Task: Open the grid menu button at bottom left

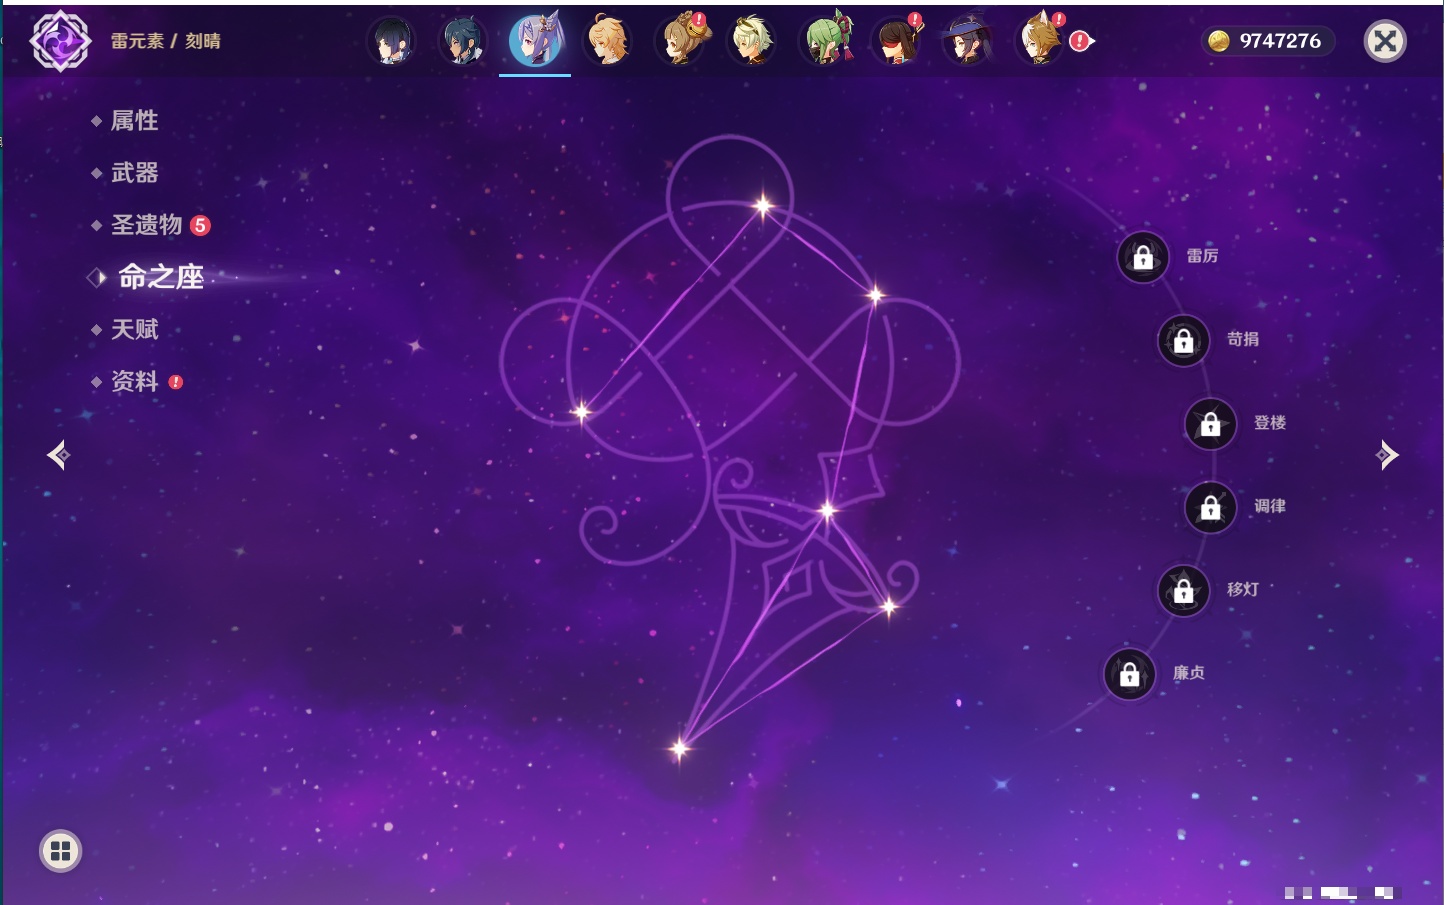Action: click(x=60, y=851)
